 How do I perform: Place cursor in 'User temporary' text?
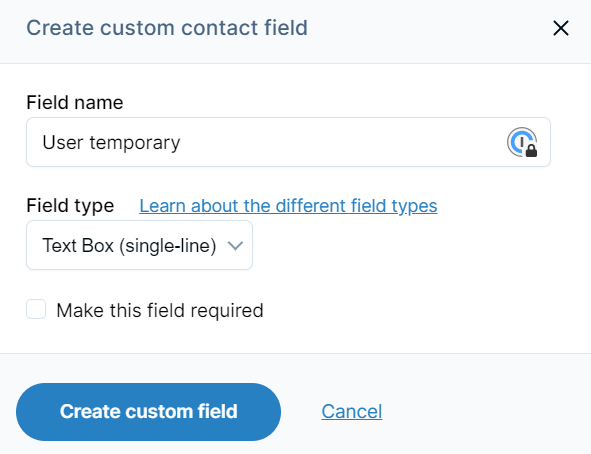(x=112, y=143)
